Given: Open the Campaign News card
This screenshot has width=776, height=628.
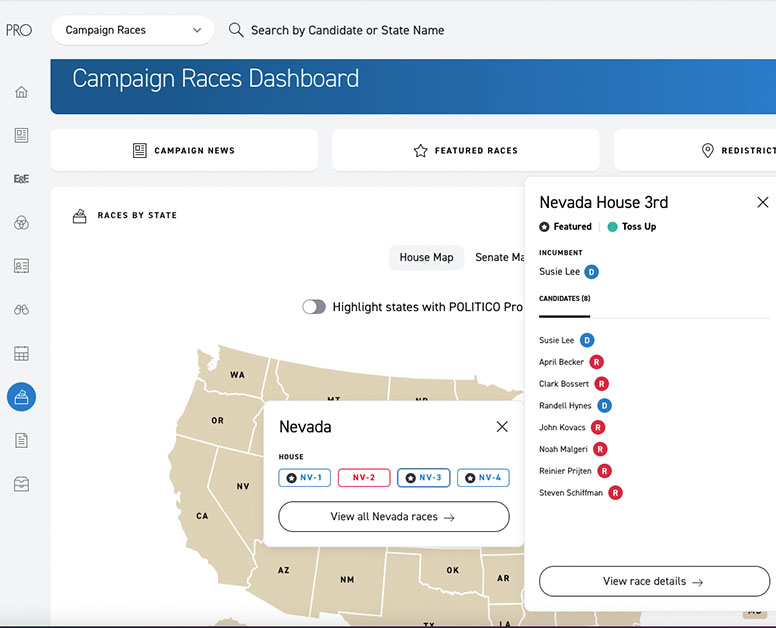Looking at the screenshot, I should [184, 150].
